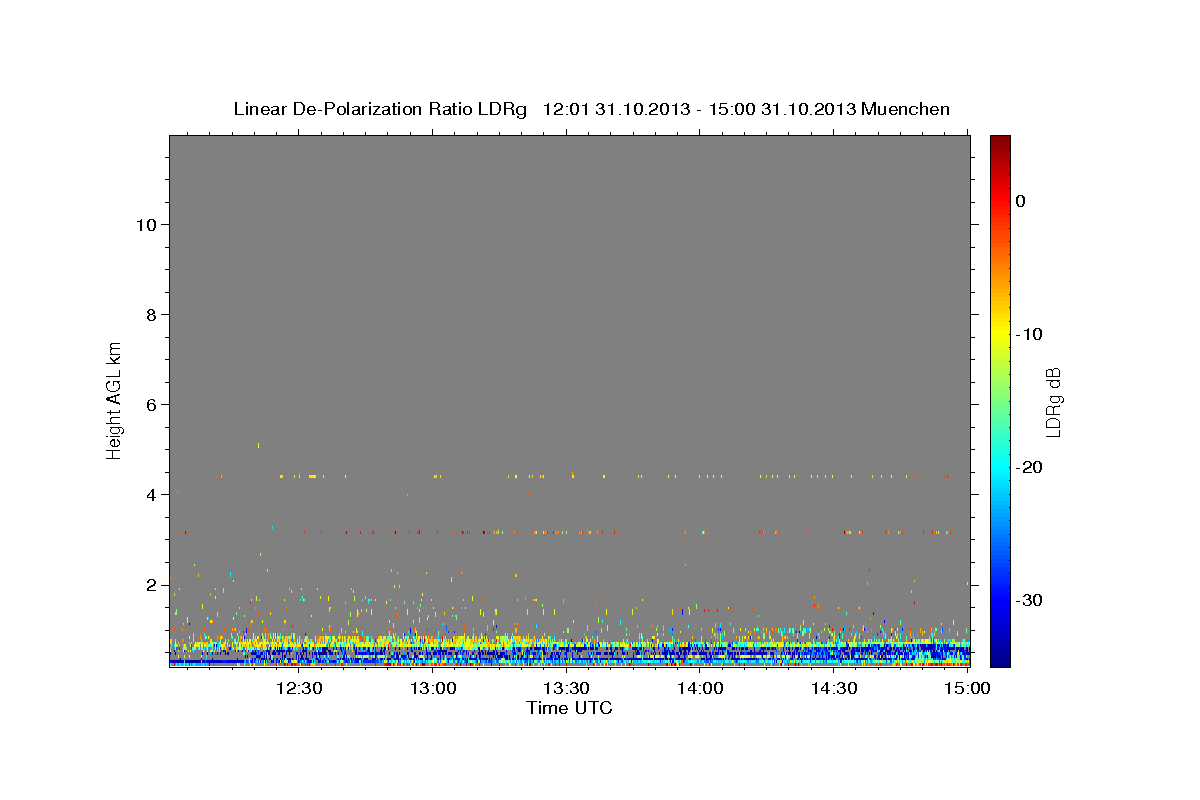Select the 13:00 time tick label
Image resolution: width=1200 pixels, height=800 pixels.
(433, 688)
